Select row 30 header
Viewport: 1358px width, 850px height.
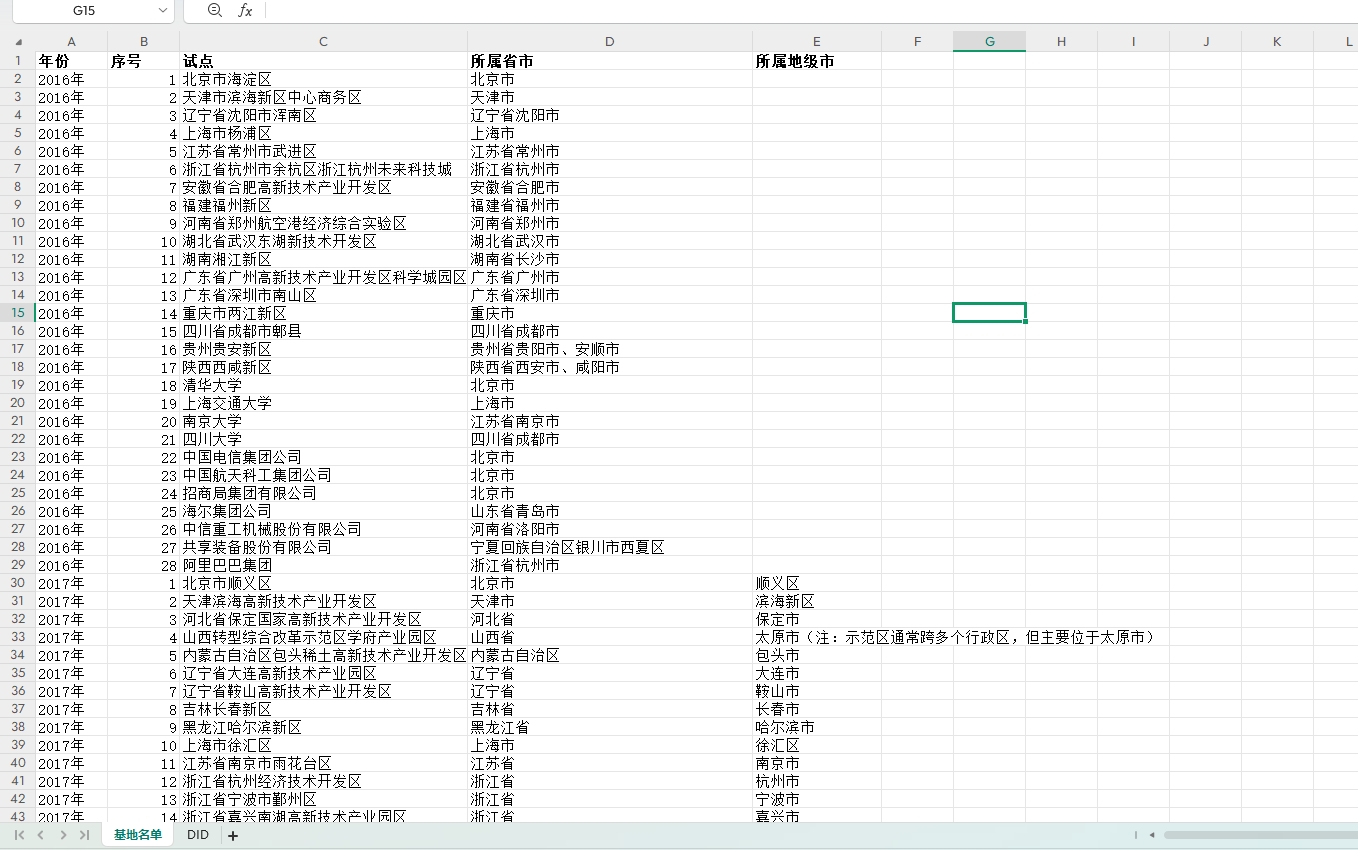[18, 583]
